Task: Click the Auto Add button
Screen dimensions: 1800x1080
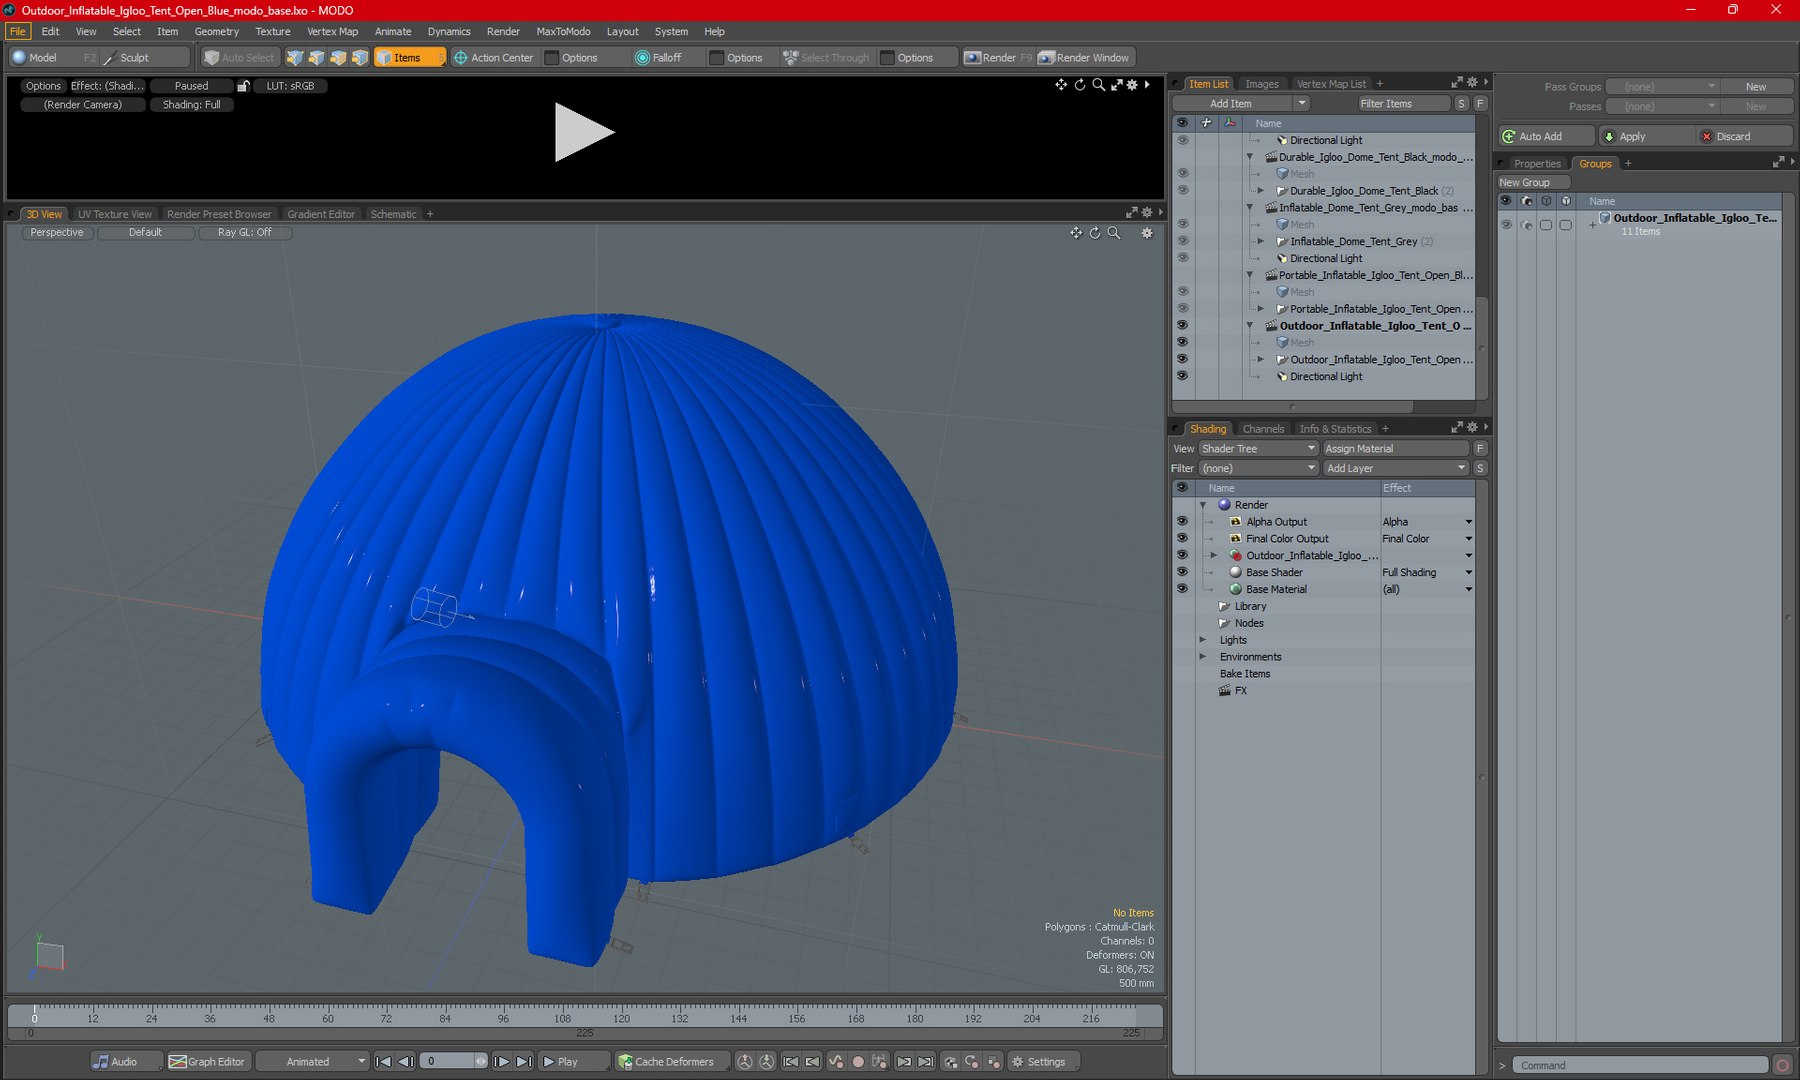Action: [x=1546, y=136]
